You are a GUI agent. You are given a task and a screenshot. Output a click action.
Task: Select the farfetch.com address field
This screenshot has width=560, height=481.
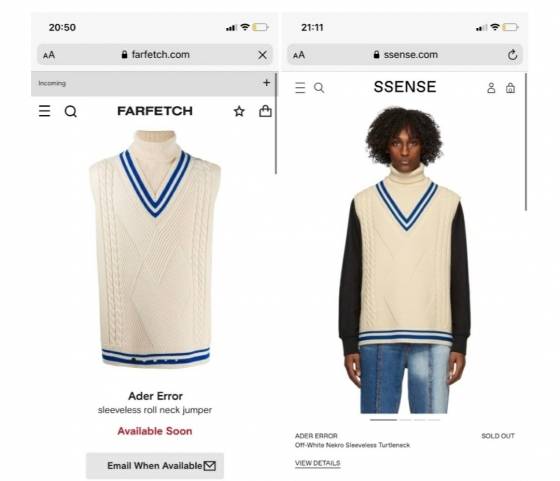[155, 55]
